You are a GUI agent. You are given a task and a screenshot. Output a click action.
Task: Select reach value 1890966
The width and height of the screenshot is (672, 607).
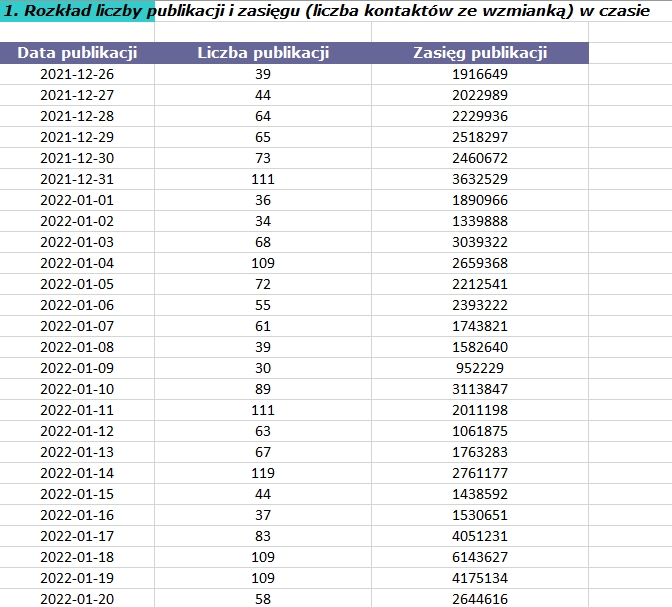480,200
